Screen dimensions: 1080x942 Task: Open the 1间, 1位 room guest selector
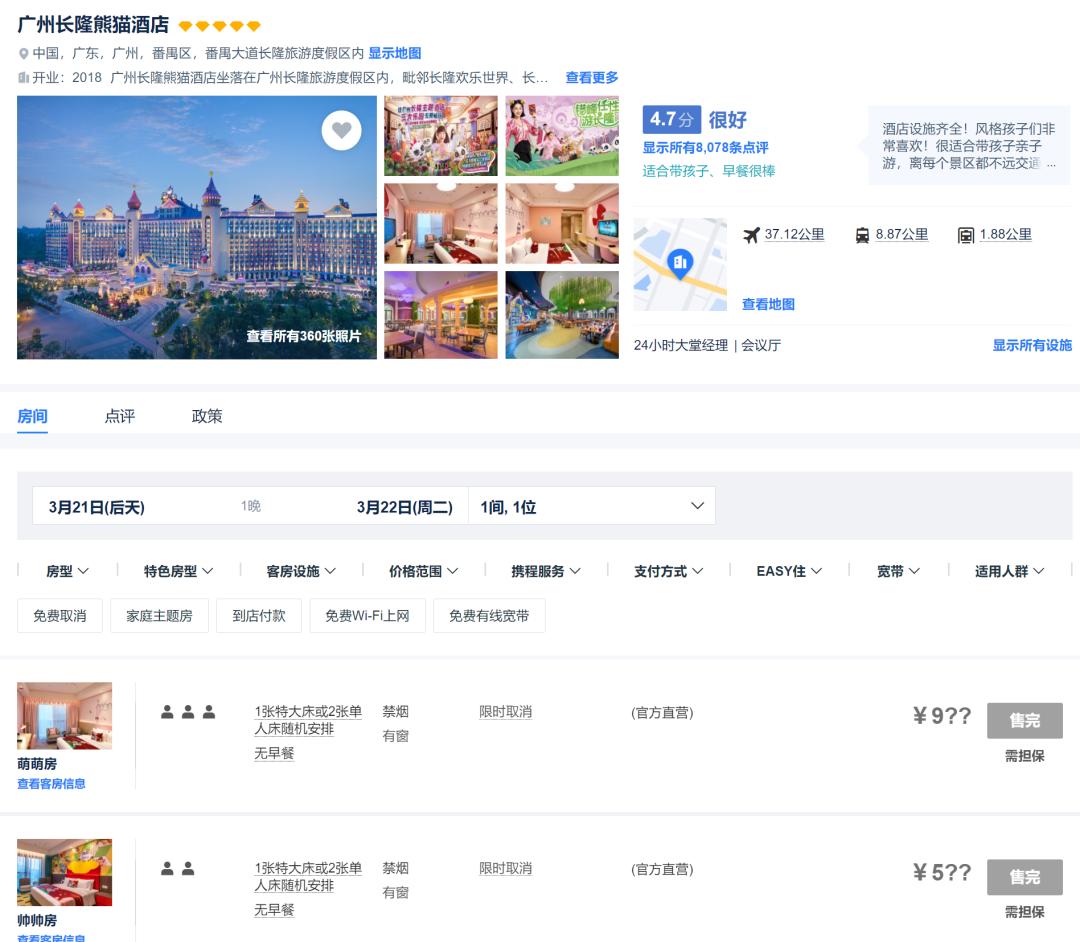click(x=592, y=506)
